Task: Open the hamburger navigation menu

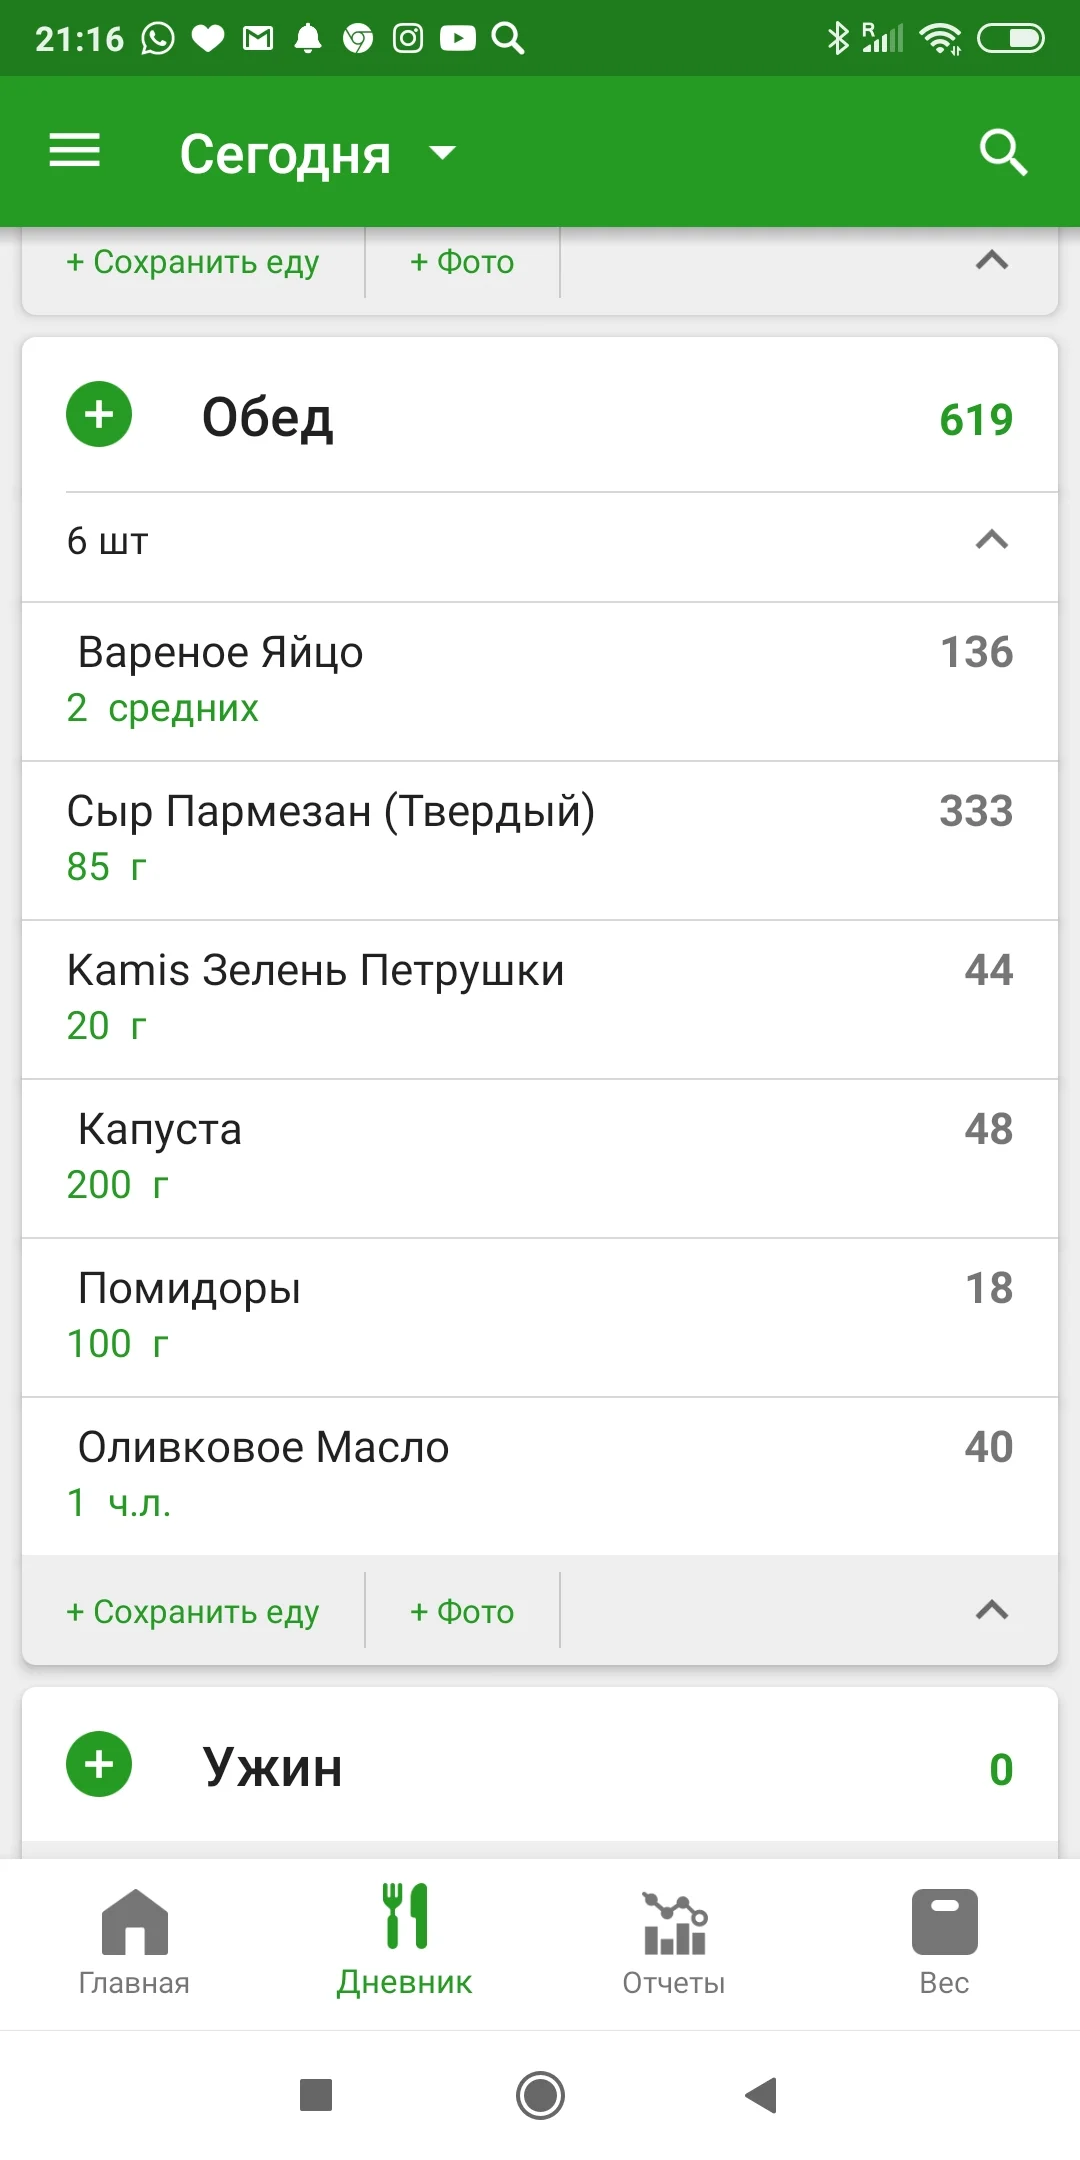Action: pos(75,152)
